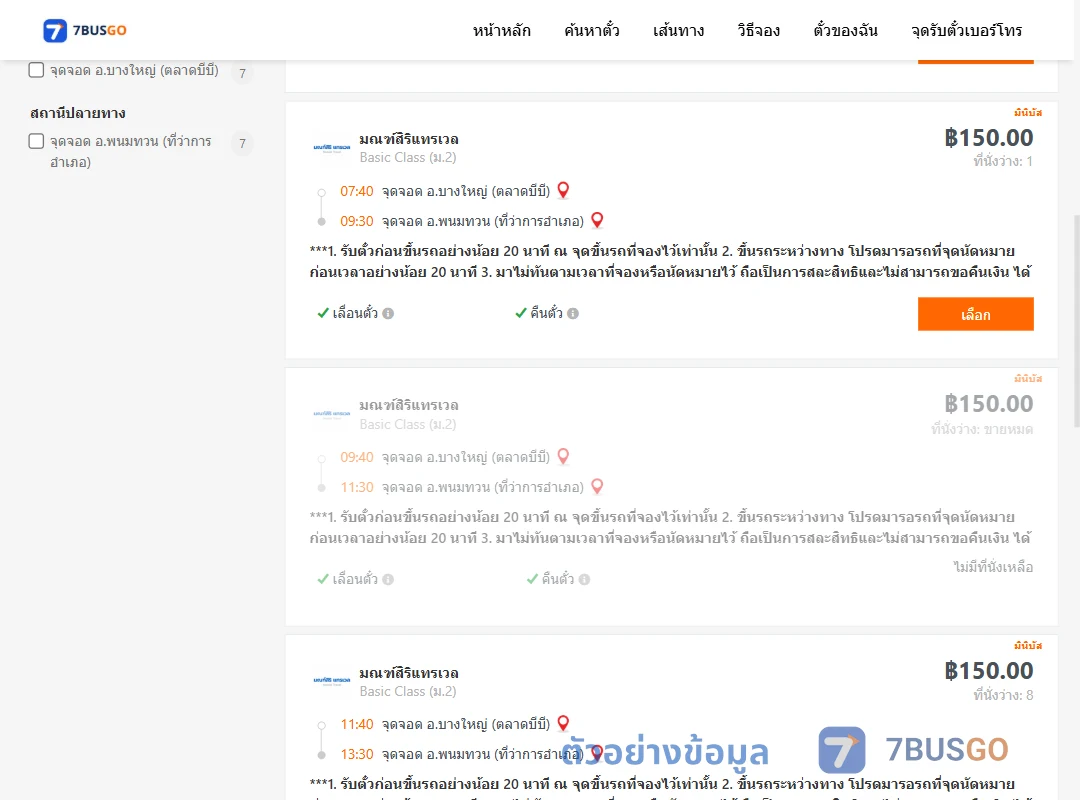
Task: Click page vertical scrollbar
Action: point(1076,322)
